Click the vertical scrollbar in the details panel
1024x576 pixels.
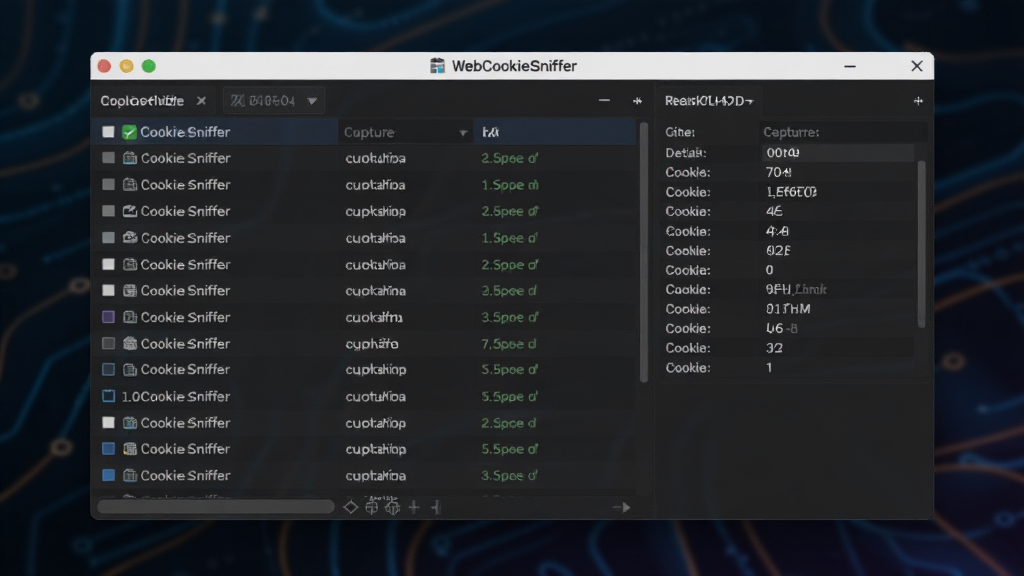(x=921, y=244)
